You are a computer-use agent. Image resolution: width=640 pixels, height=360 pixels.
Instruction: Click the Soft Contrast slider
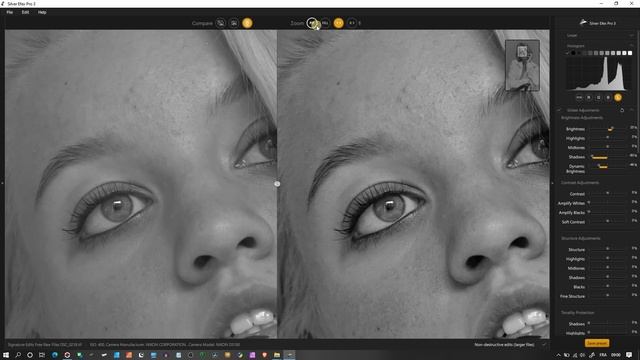pos(608,222)
